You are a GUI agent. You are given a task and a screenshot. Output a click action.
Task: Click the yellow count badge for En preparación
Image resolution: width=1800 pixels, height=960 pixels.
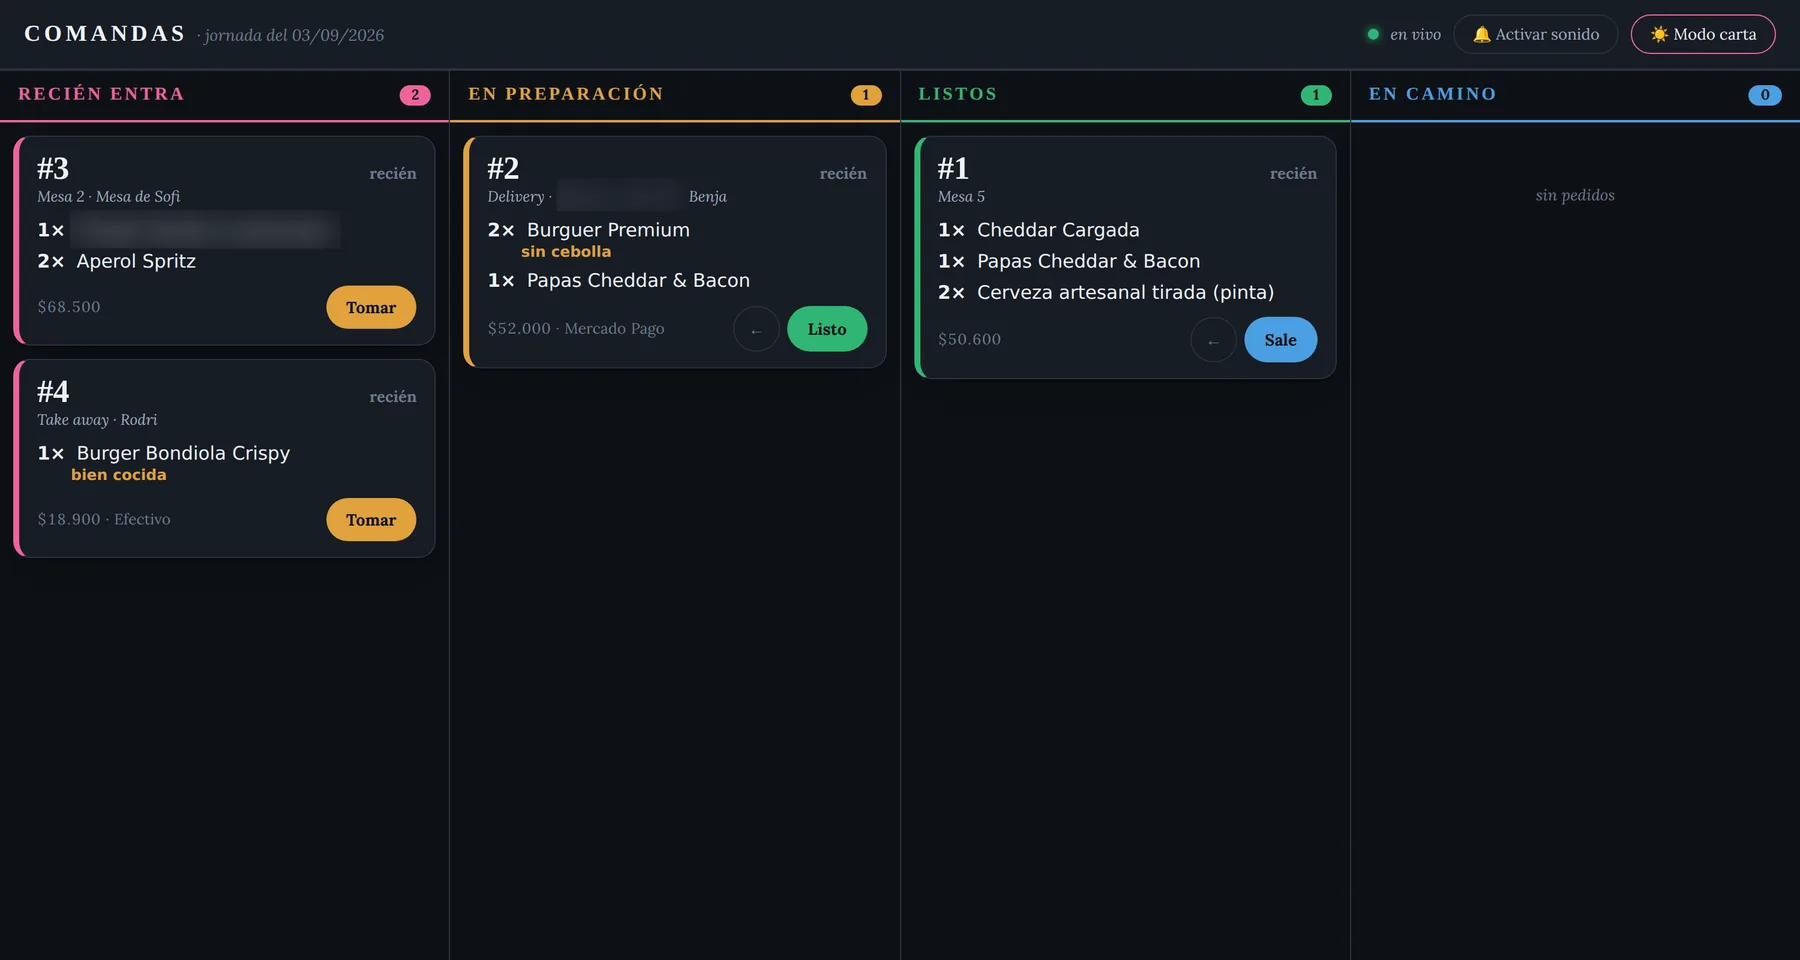[x=866, y=95]
